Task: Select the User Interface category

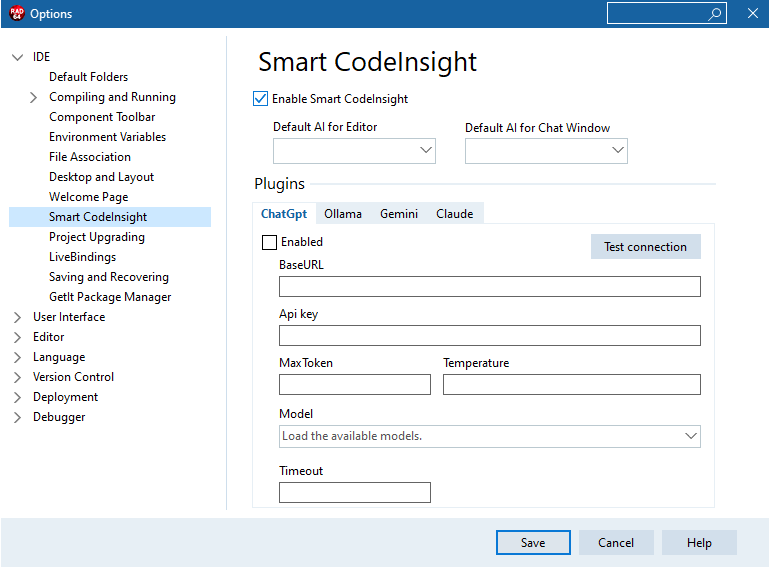Action: tap(69, 317)
